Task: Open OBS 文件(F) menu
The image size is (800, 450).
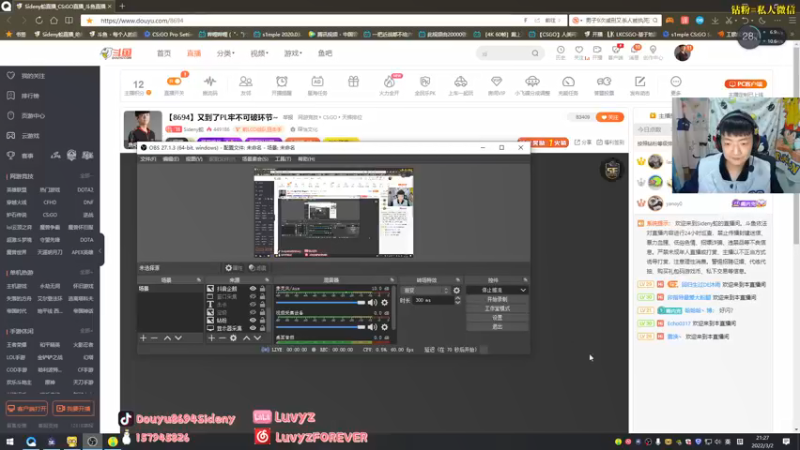Action: coord(148,159)
